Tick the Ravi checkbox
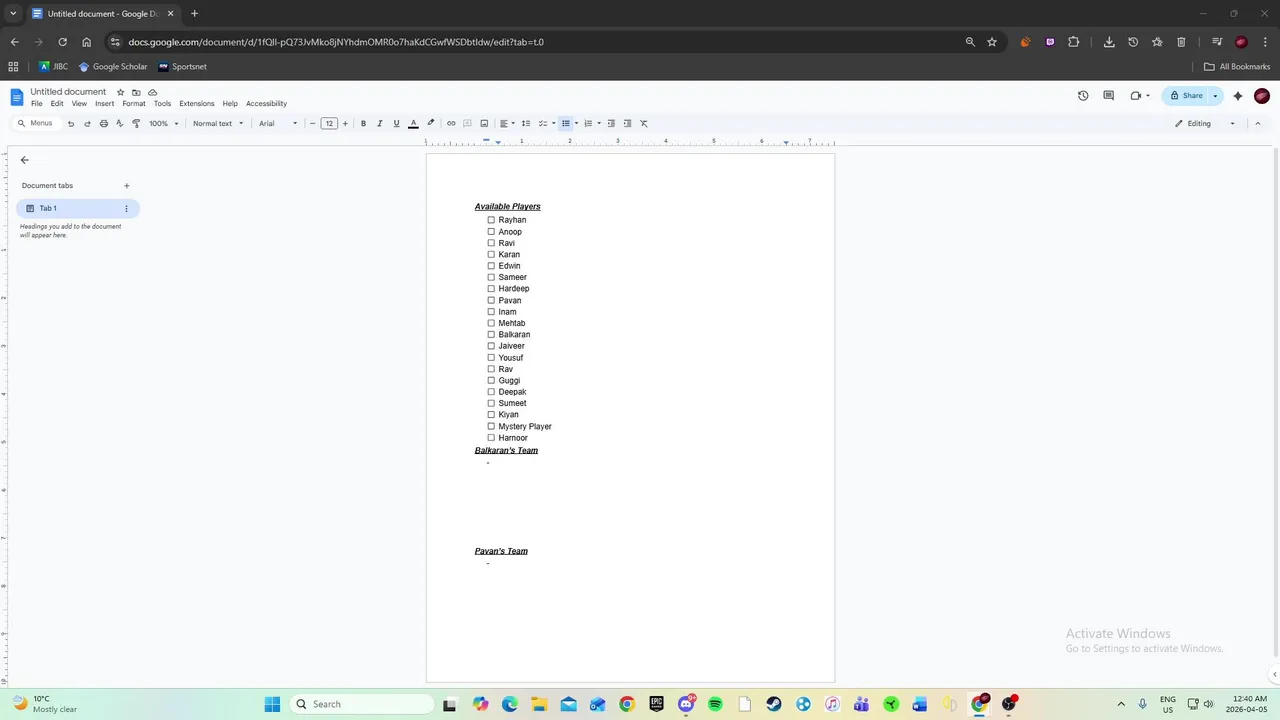Image resolution: width=1280 pixels, height=720 pixels. [x=491, y=243]
